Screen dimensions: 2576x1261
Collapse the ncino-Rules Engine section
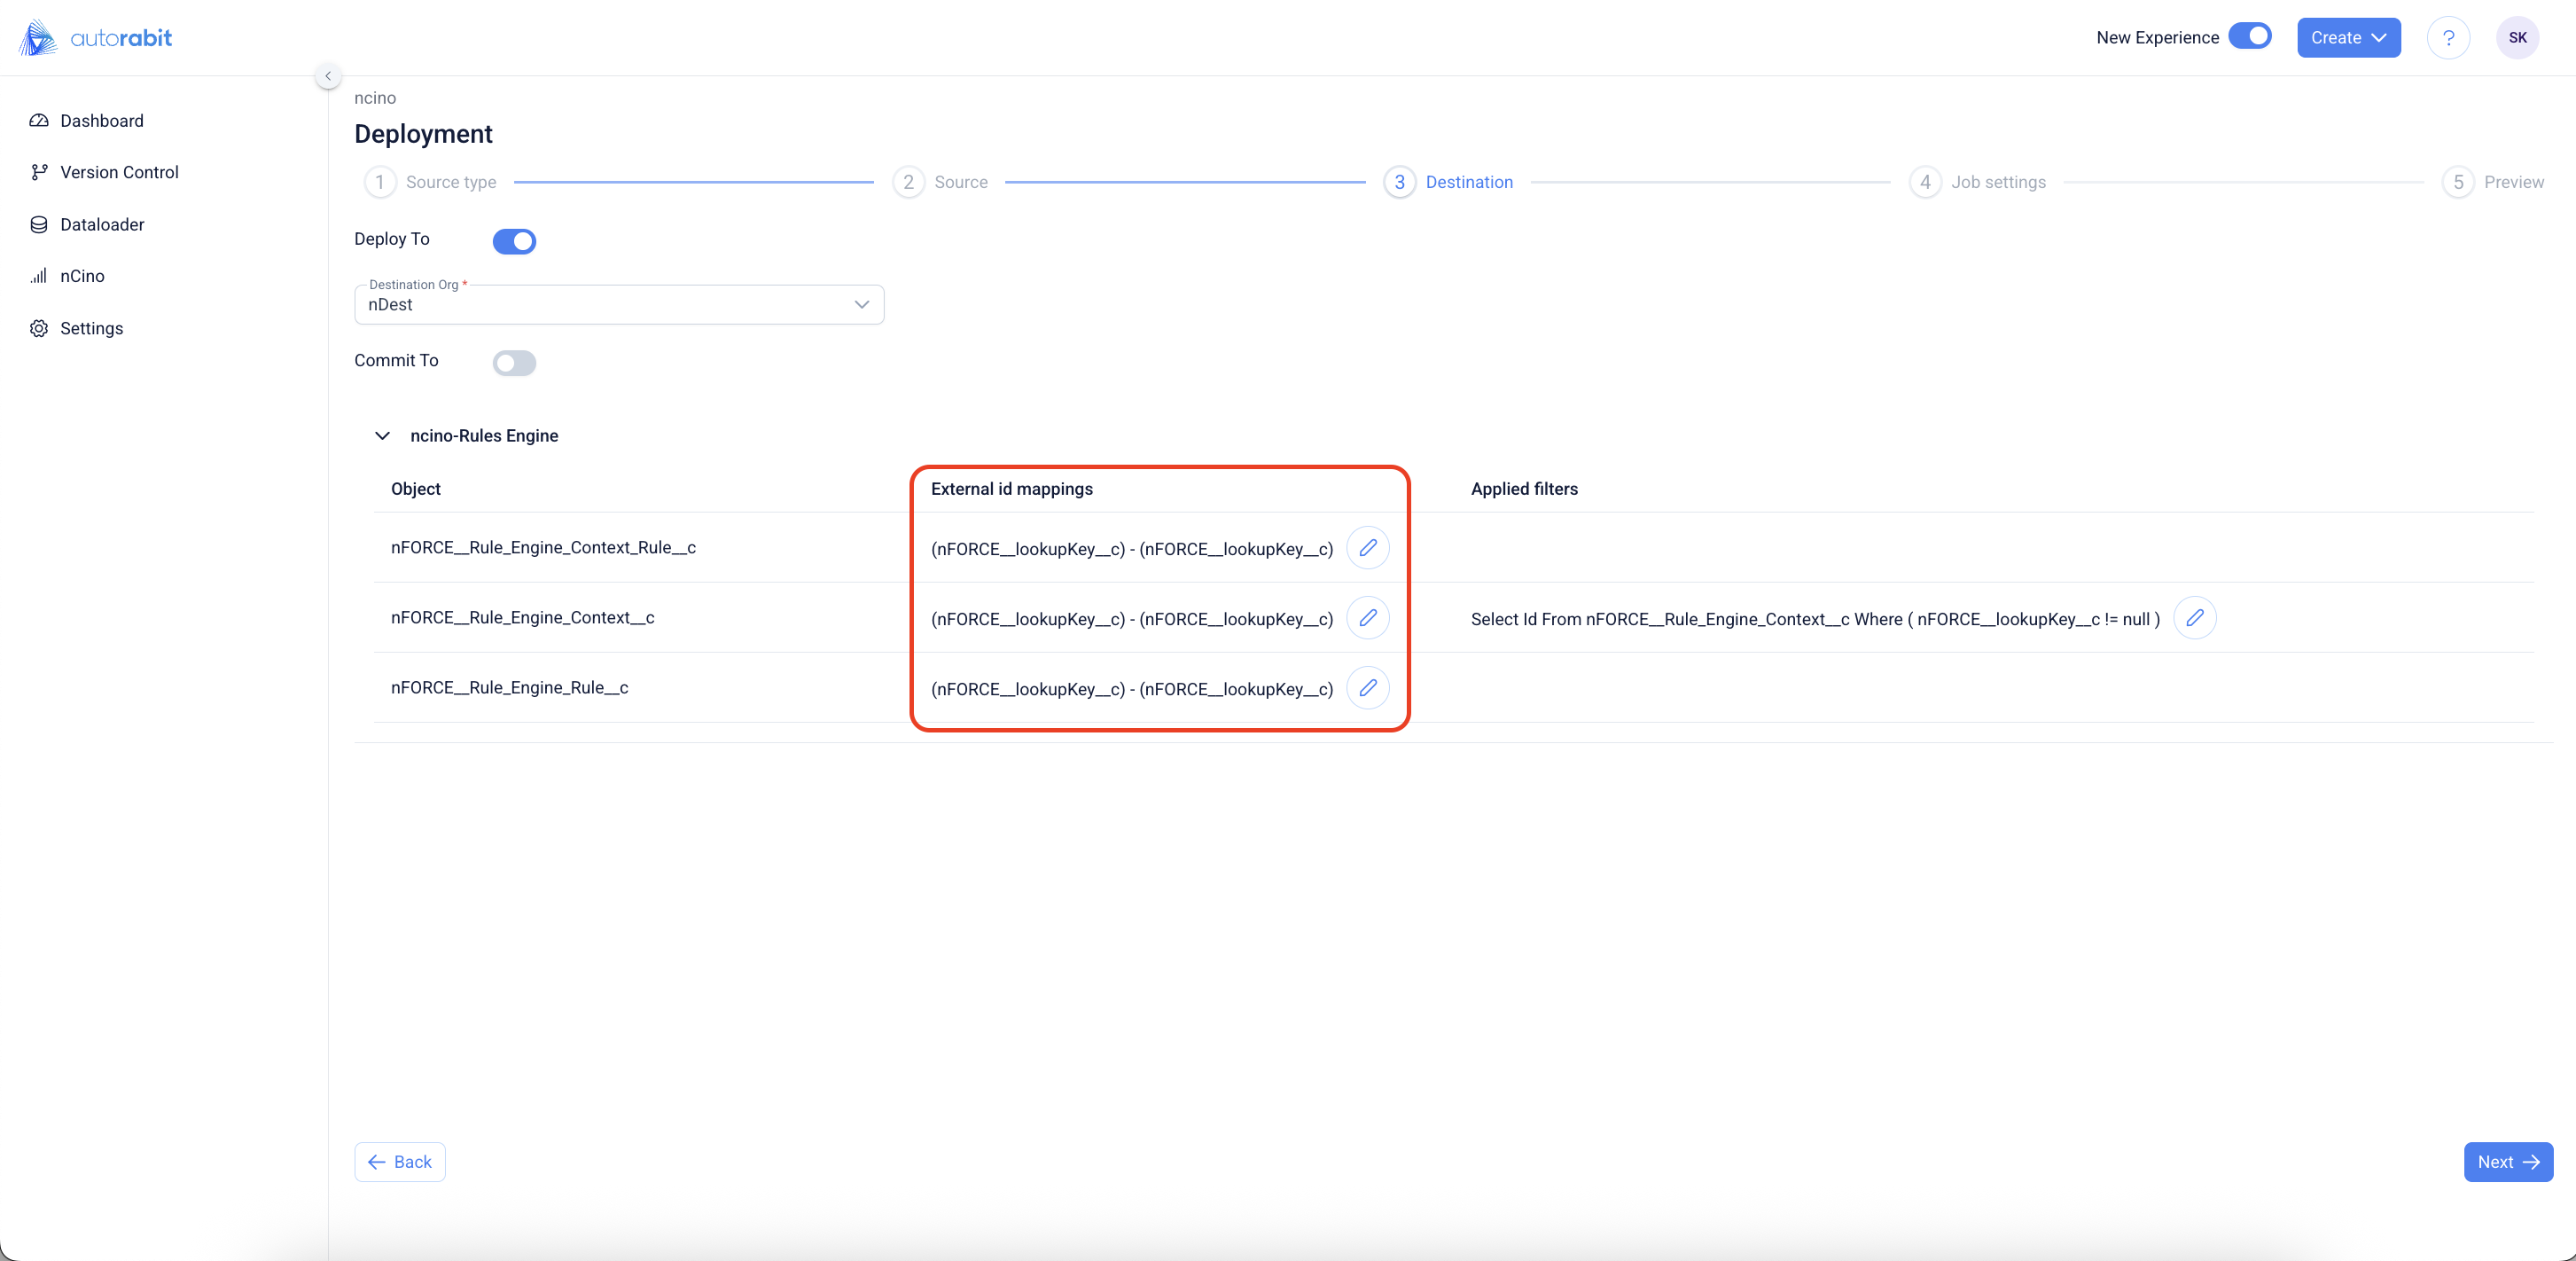click(382, 436)
